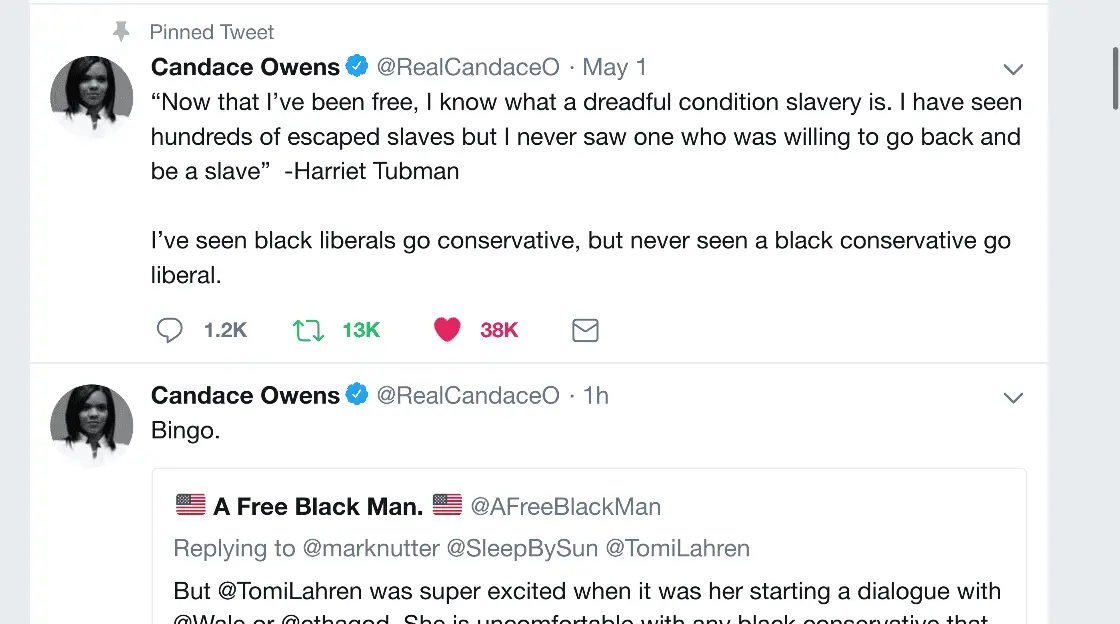Click the pin icon beside Pinned Tweet
Viewport: 1120px width, 624px height.
click(x=121, y=32)
